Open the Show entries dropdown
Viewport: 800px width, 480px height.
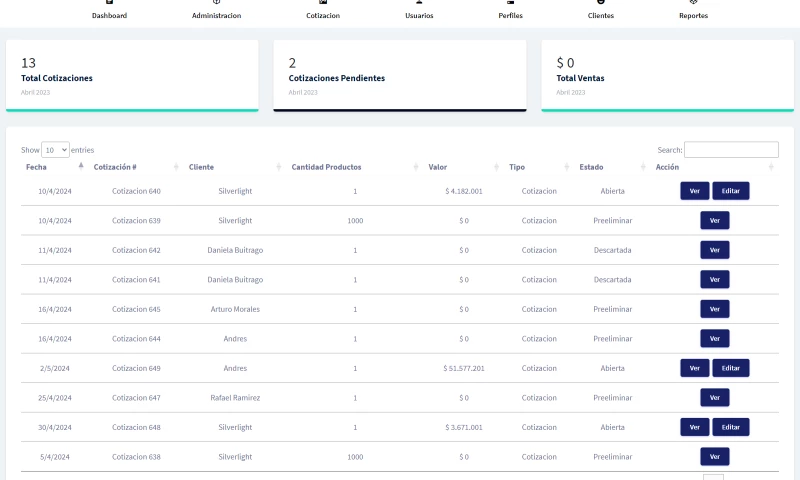55,149
